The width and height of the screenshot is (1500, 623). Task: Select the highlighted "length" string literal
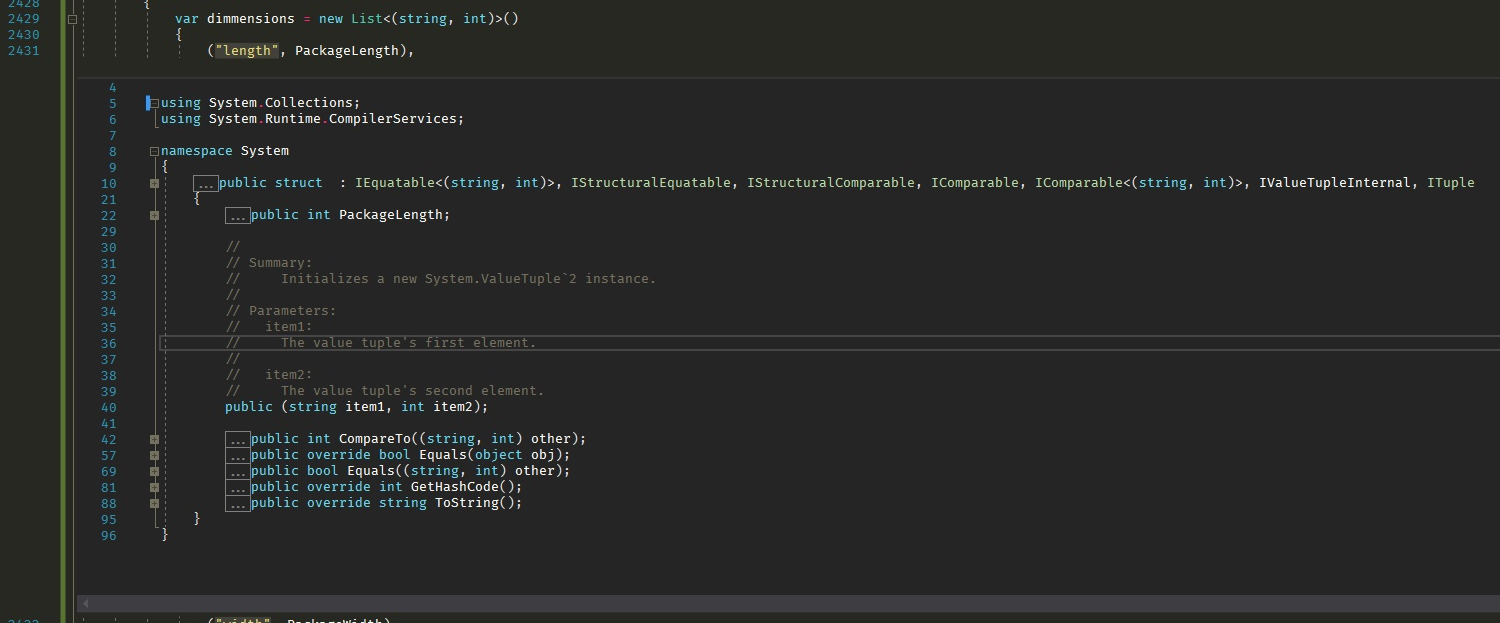(245, 50)
